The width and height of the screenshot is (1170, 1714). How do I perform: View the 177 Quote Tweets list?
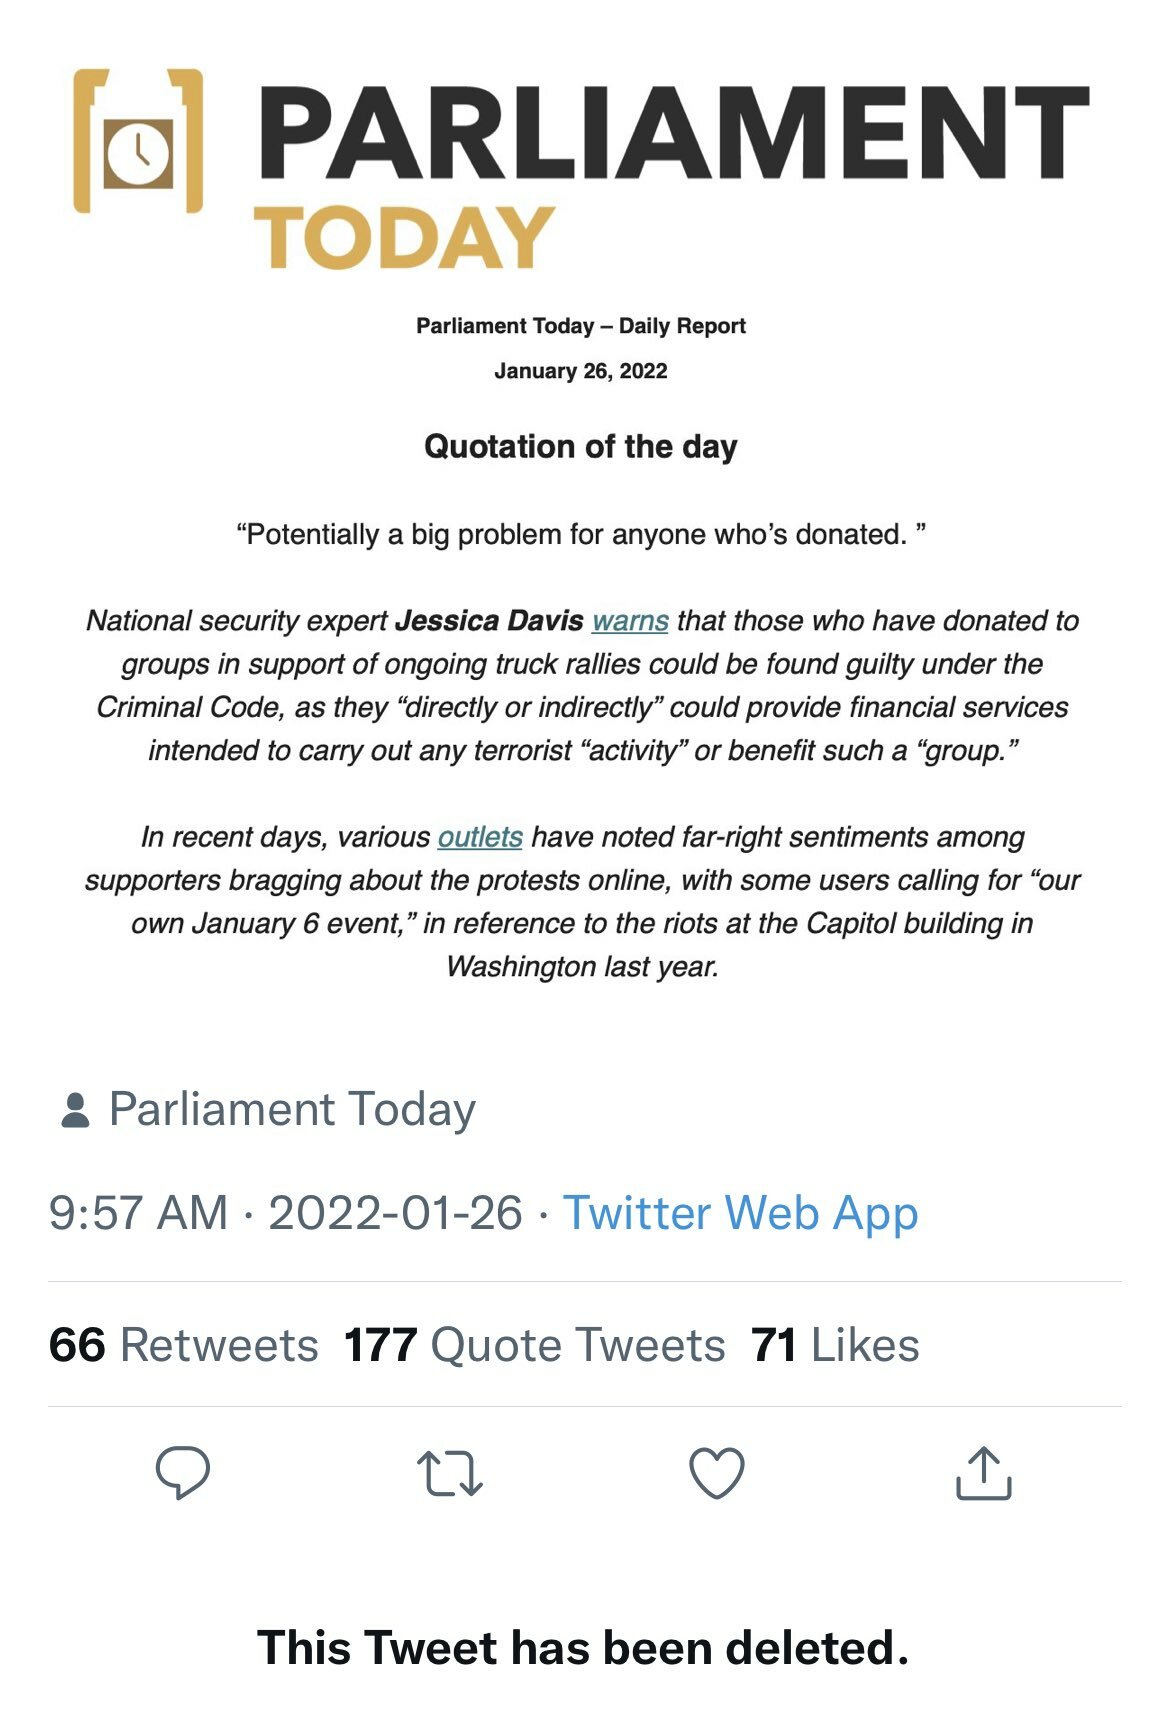point(534,1345)
